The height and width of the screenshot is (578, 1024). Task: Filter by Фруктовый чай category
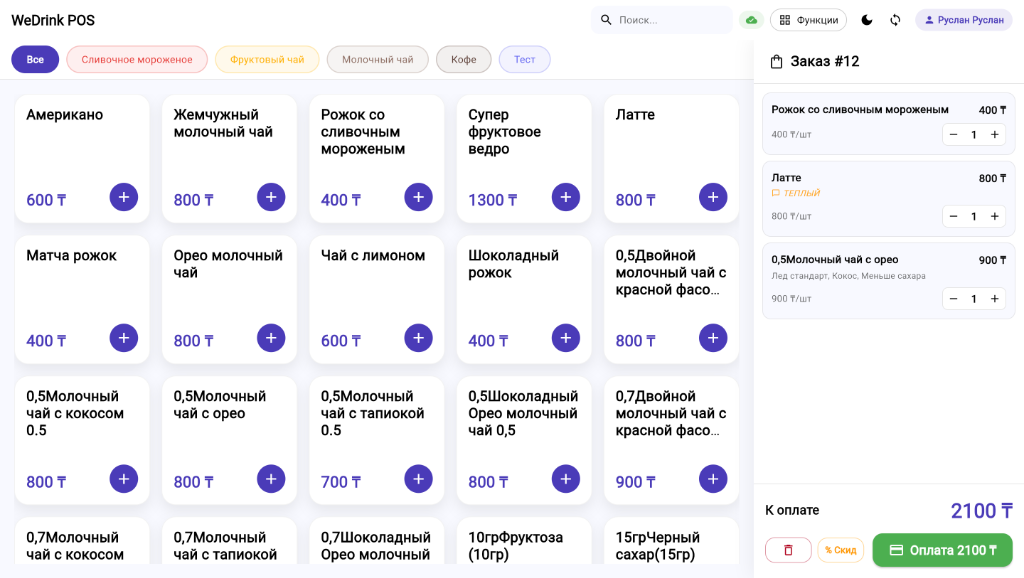pyautogui.click(x=267, y=59)
